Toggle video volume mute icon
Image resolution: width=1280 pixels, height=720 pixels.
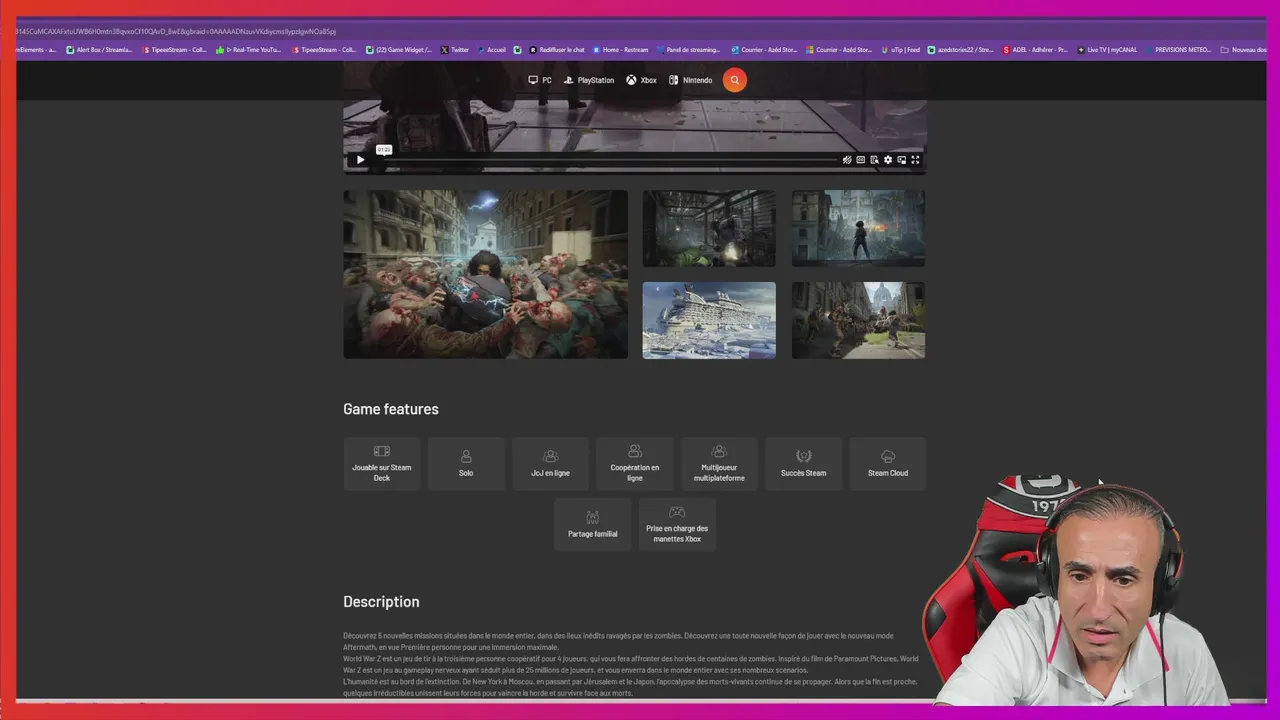(x=847, y=160)
